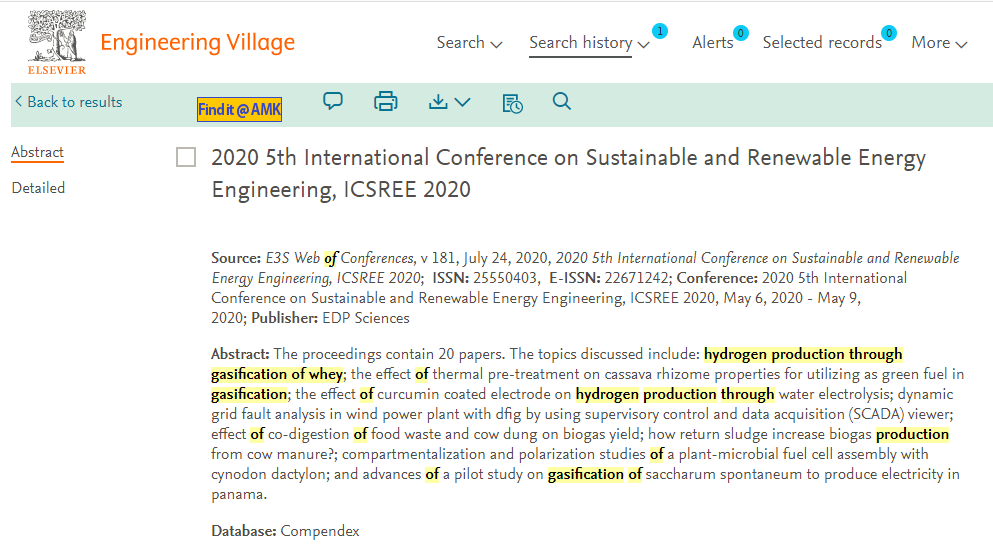Open the Alerts page
This screenshot has width=993, height=558.
(x=712, y=42)
